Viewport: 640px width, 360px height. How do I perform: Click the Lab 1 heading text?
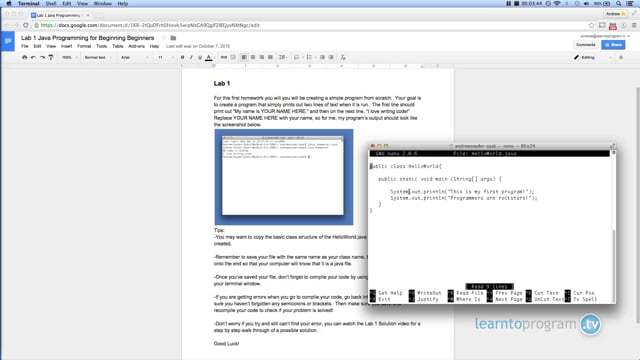(222, 83)
